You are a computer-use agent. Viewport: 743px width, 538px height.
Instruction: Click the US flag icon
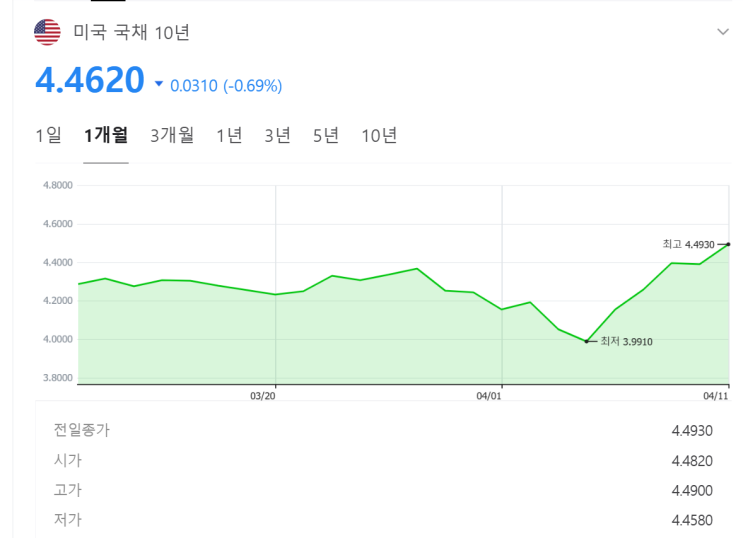tap(47, 32)
